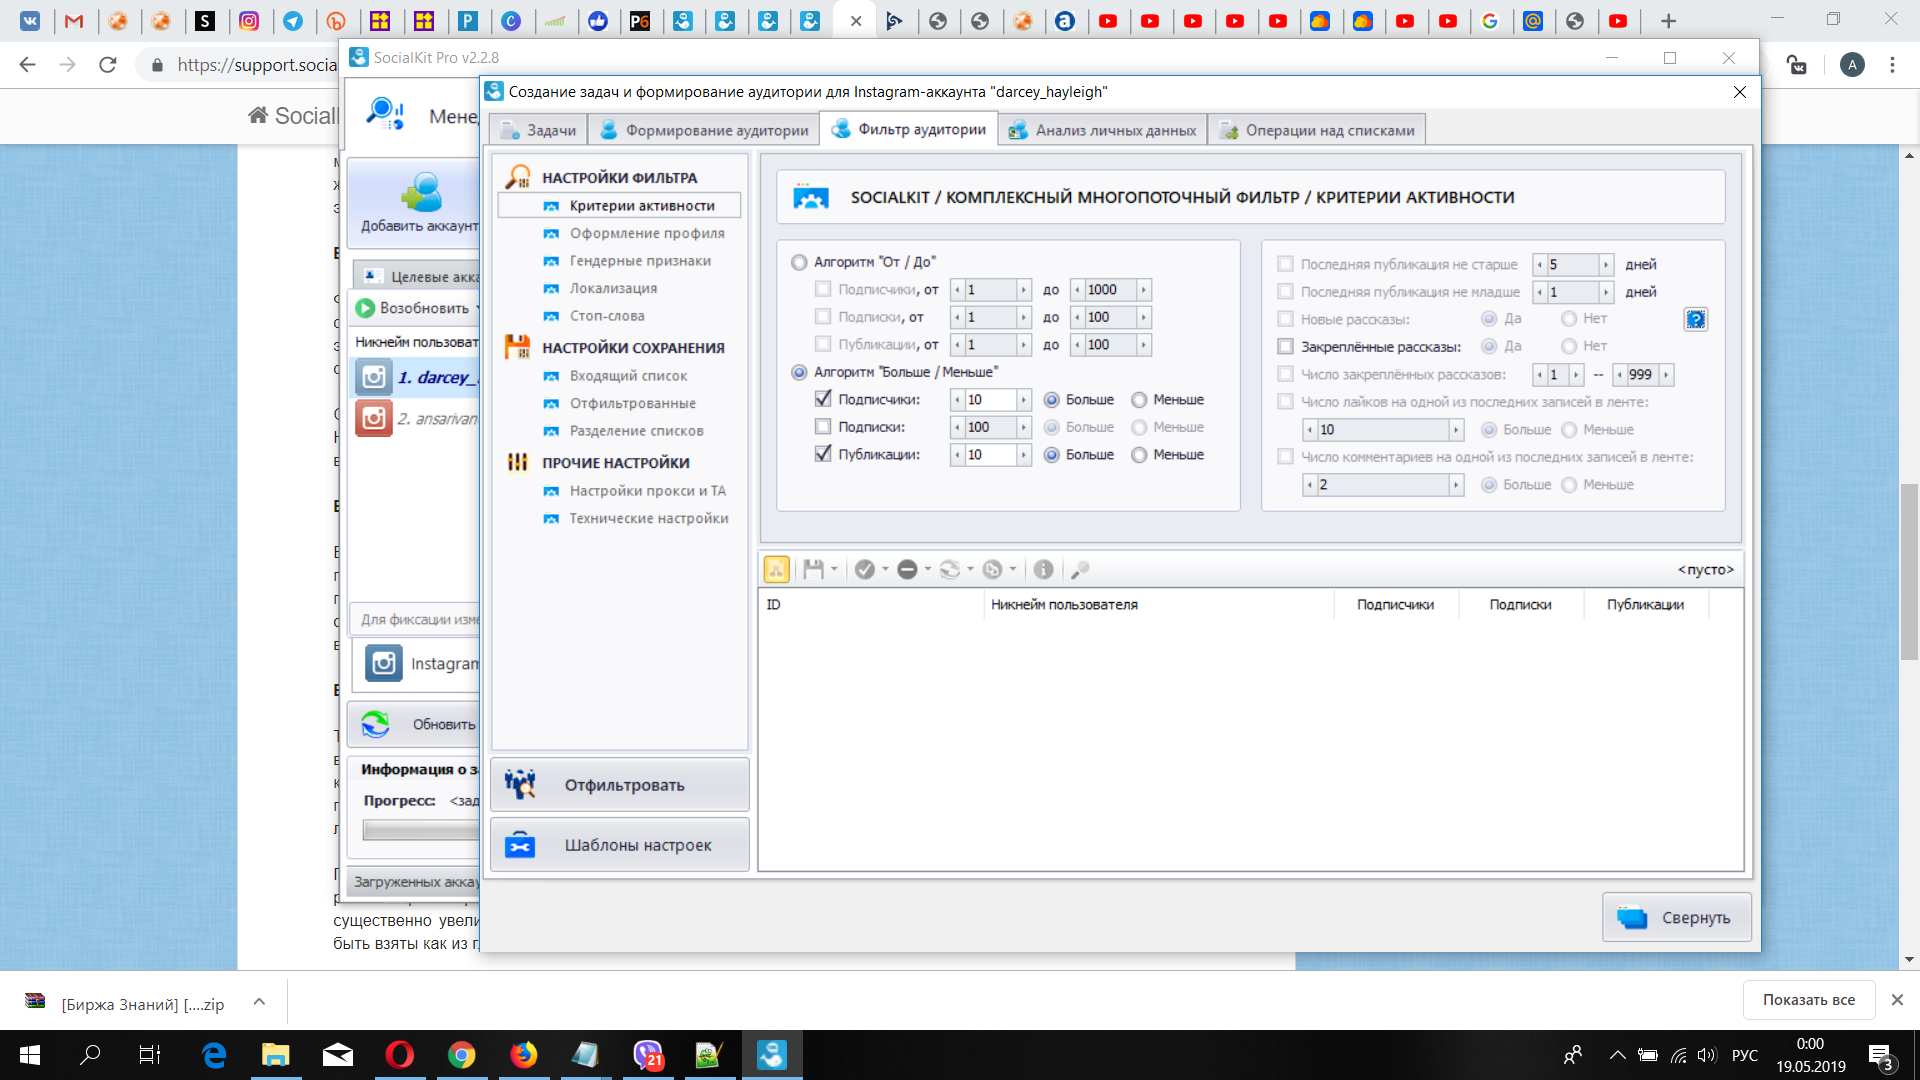Image resolution: width=1920 pixels, height=1080 pixels.
Task: Click Microsoft Edge icon in taskbar
Action: coord(214,1054)
